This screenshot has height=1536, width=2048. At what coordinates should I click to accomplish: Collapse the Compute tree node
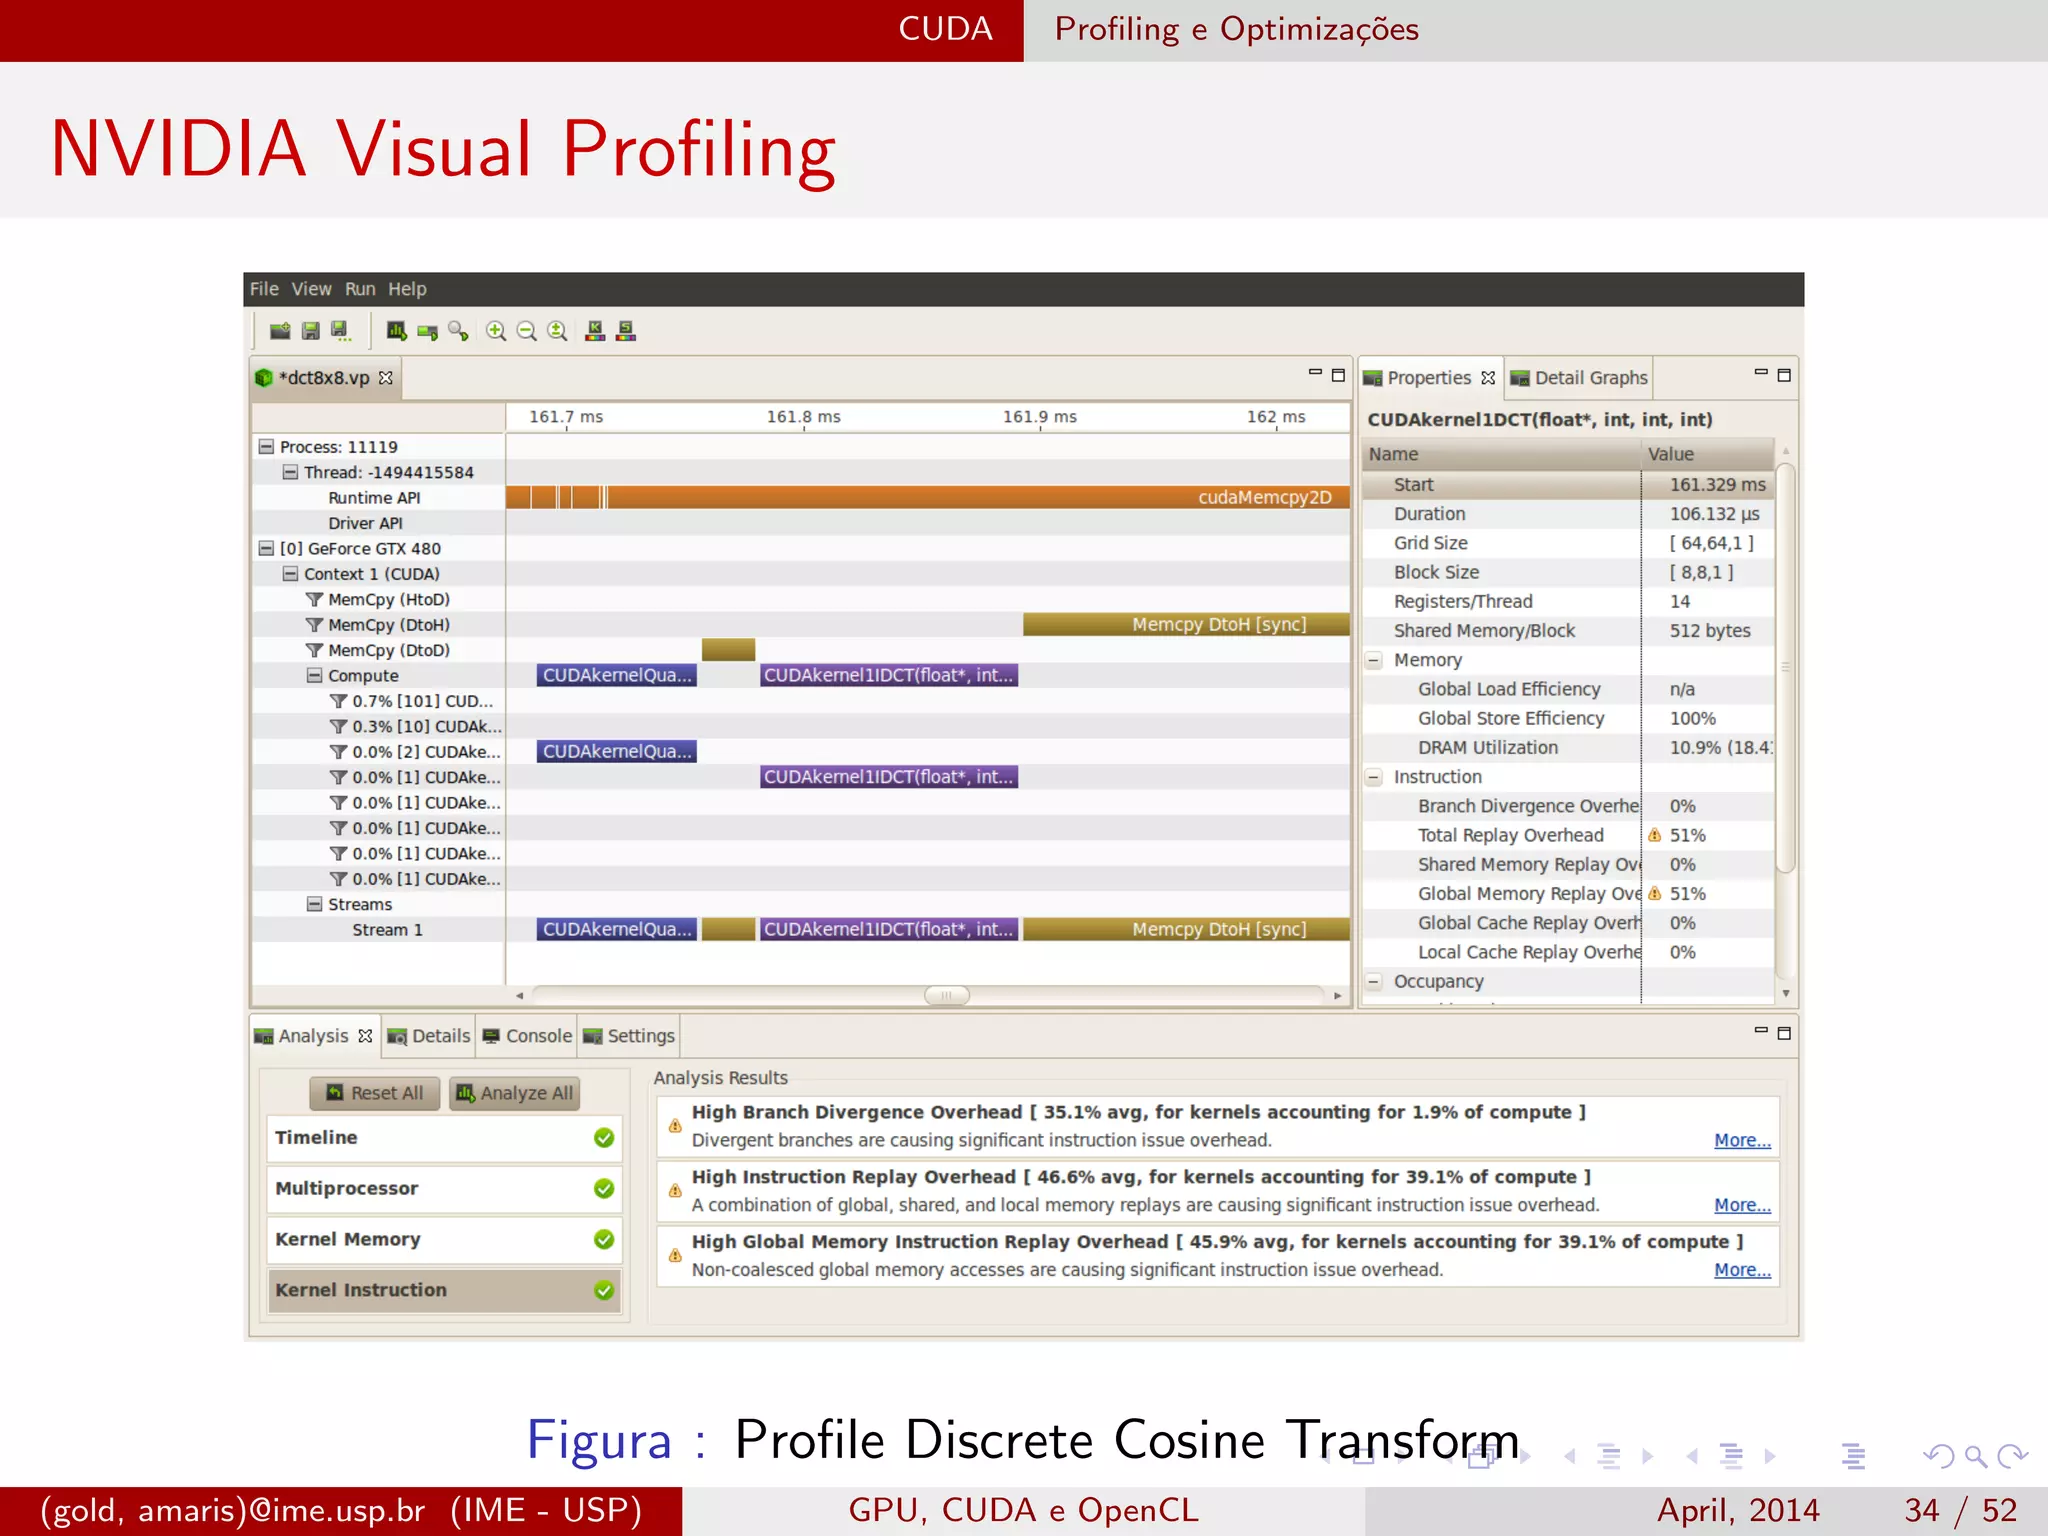click(314, 675)
